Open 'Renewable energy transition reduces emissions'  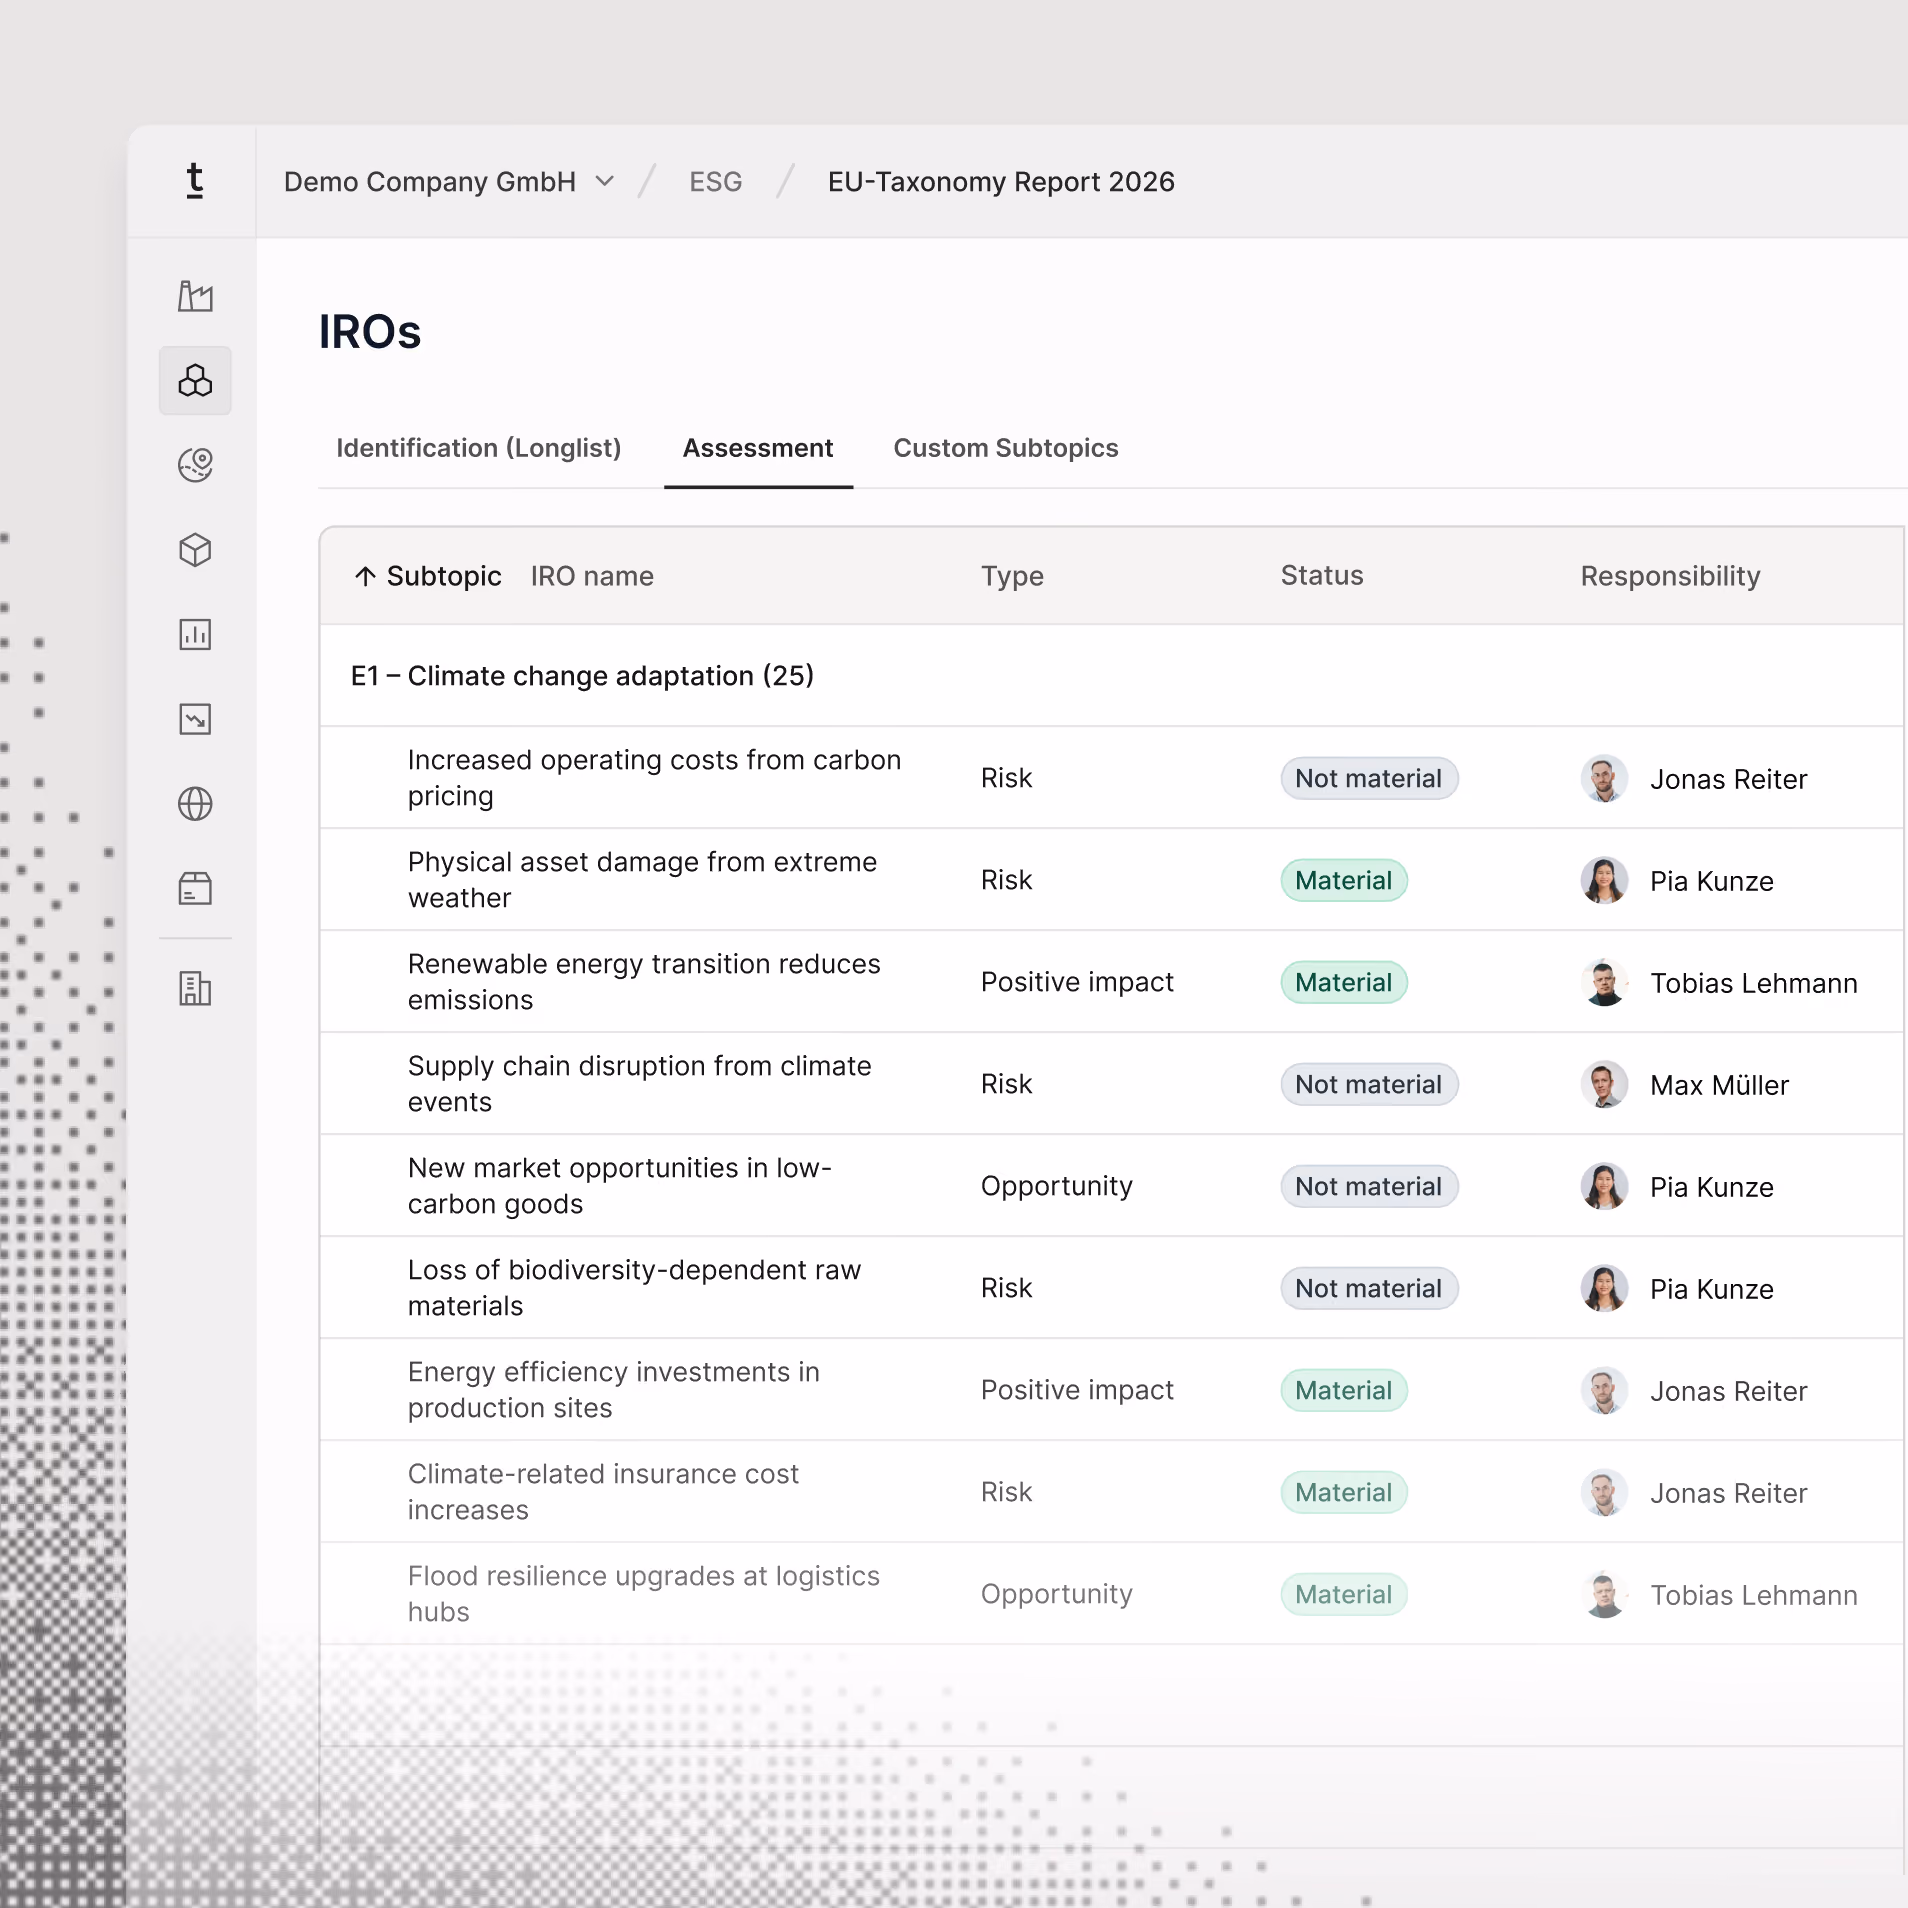(644, 982)
